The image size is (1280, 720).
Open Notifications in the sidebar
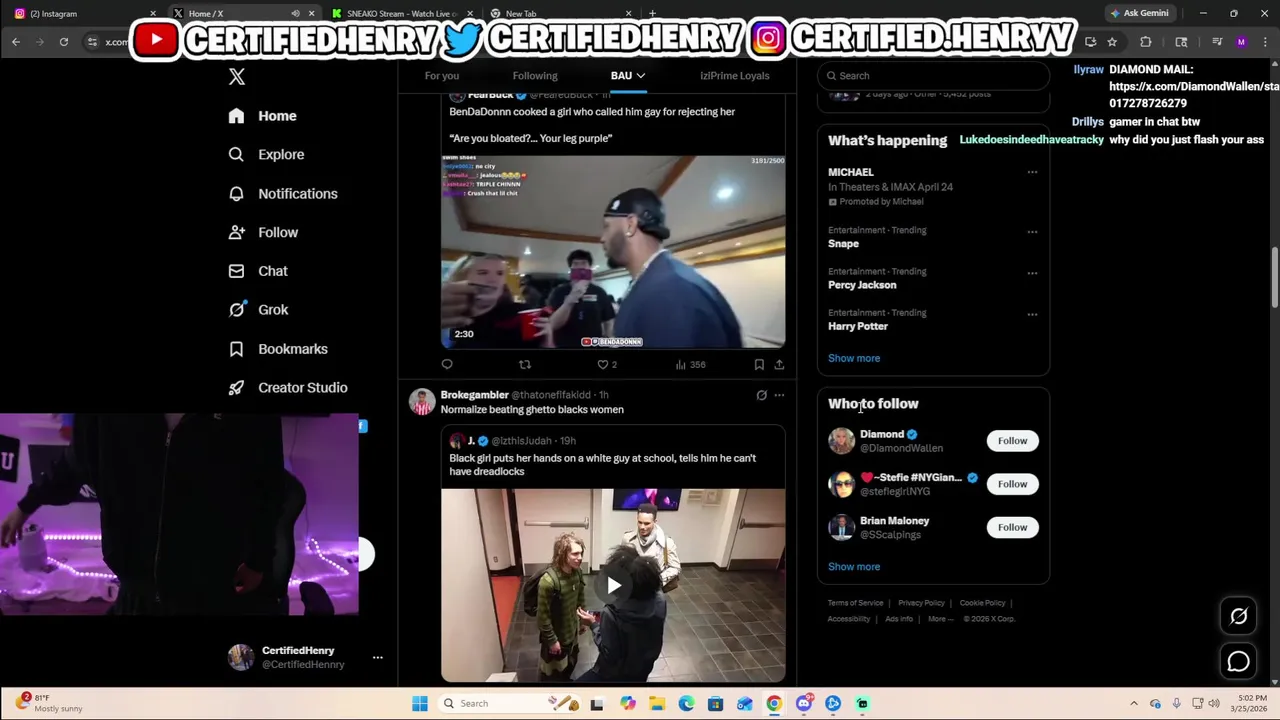pos(282,194)
